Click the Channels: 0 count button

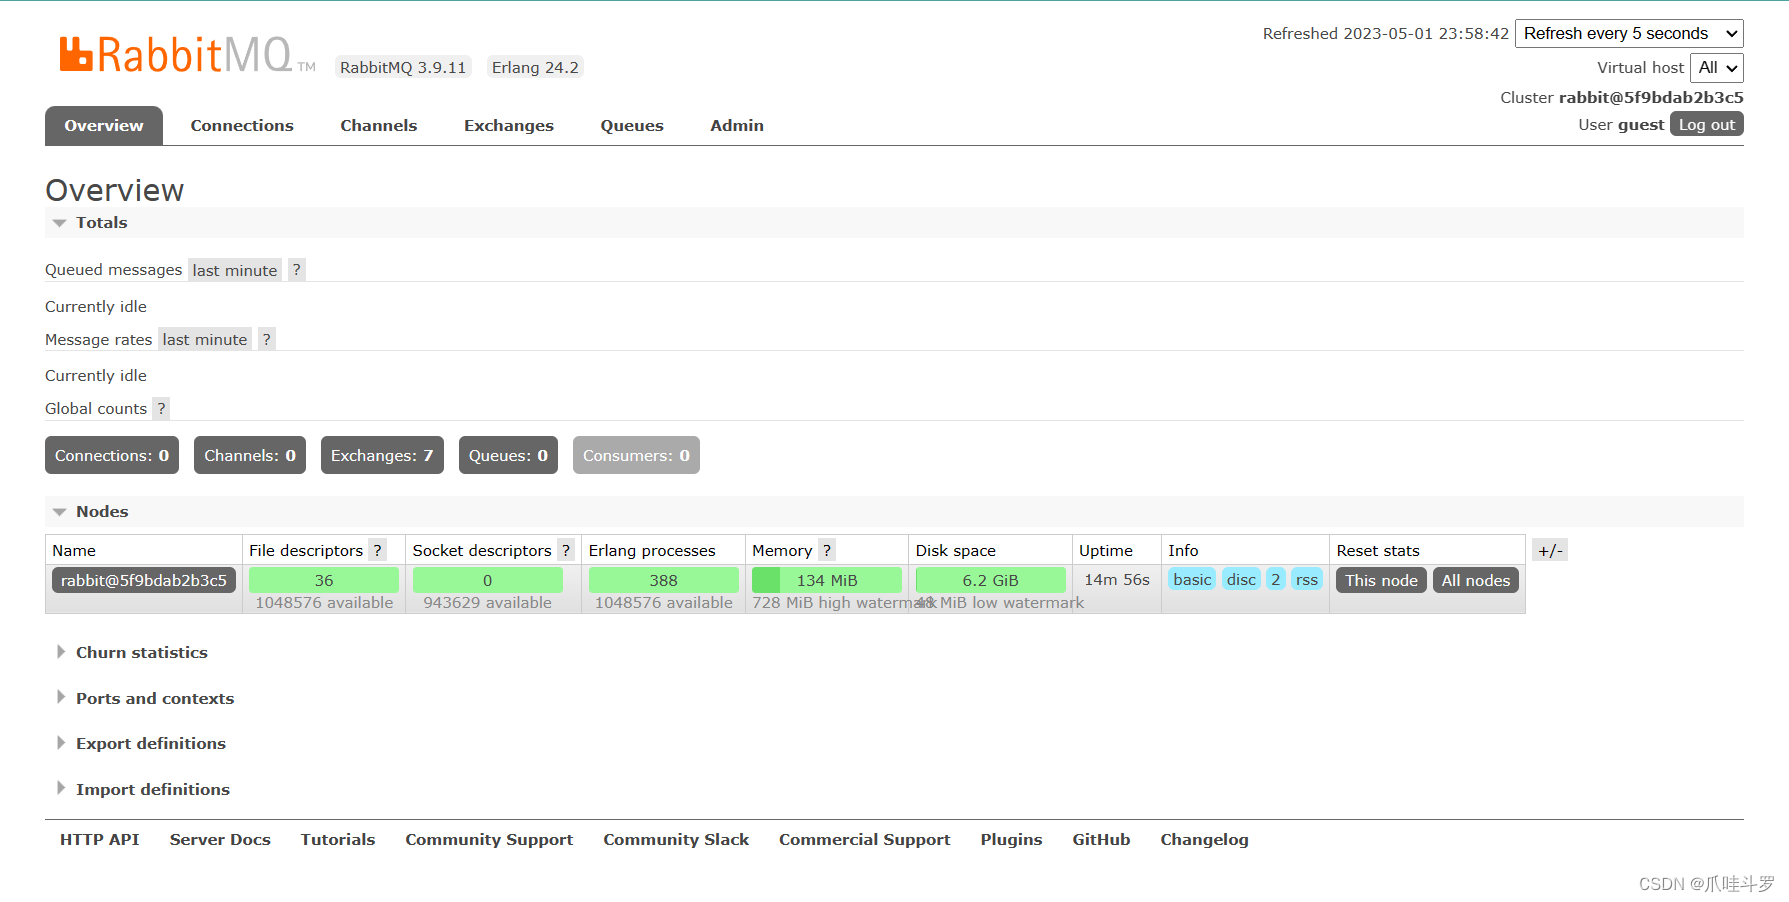250,455
